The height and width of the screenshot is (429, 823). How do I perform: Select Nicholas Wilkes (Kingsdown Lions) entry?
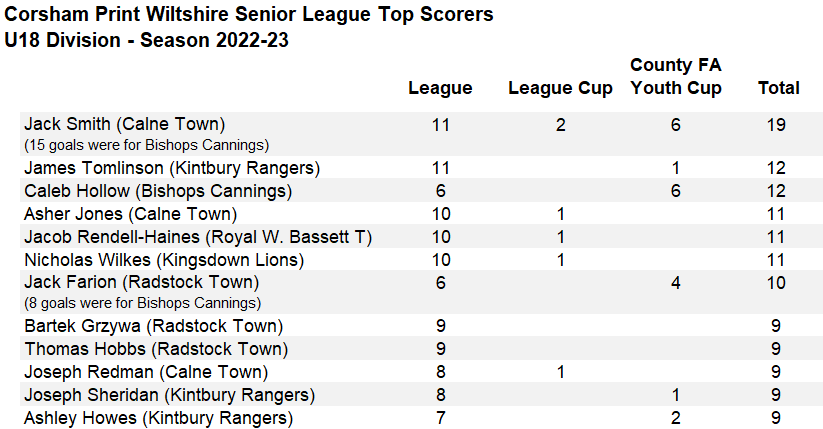pyautogui.click(x=164, y=260)
